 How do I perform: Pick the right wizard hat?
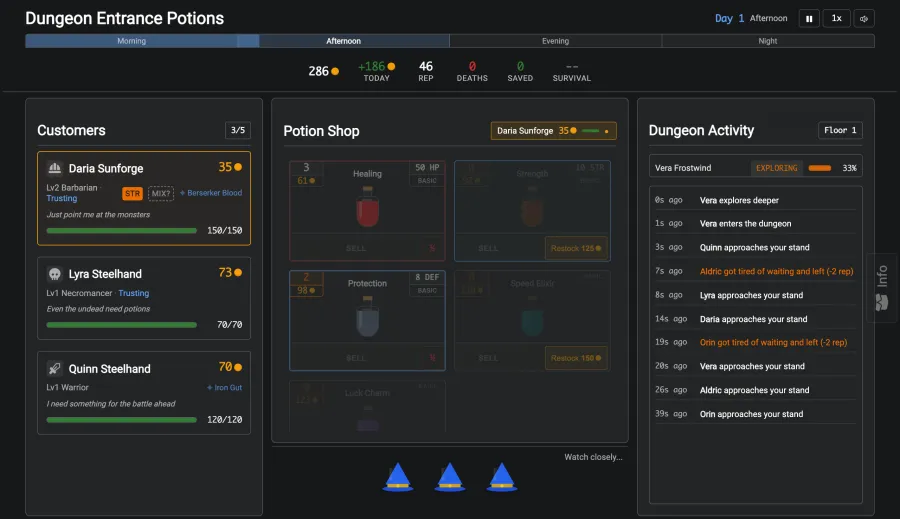(502, 477)
